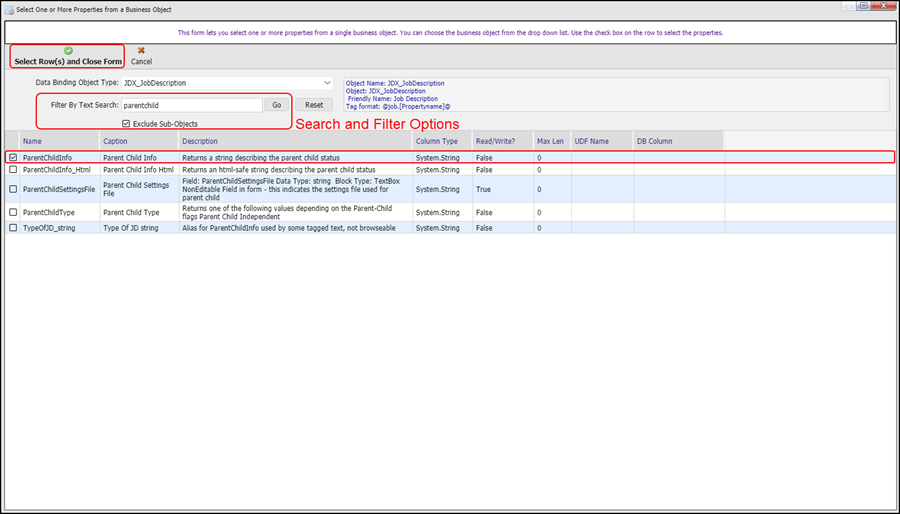Uncheck the ParentChildInfo row checkbox
Viewport: 900px width, 514px height.
12,157
